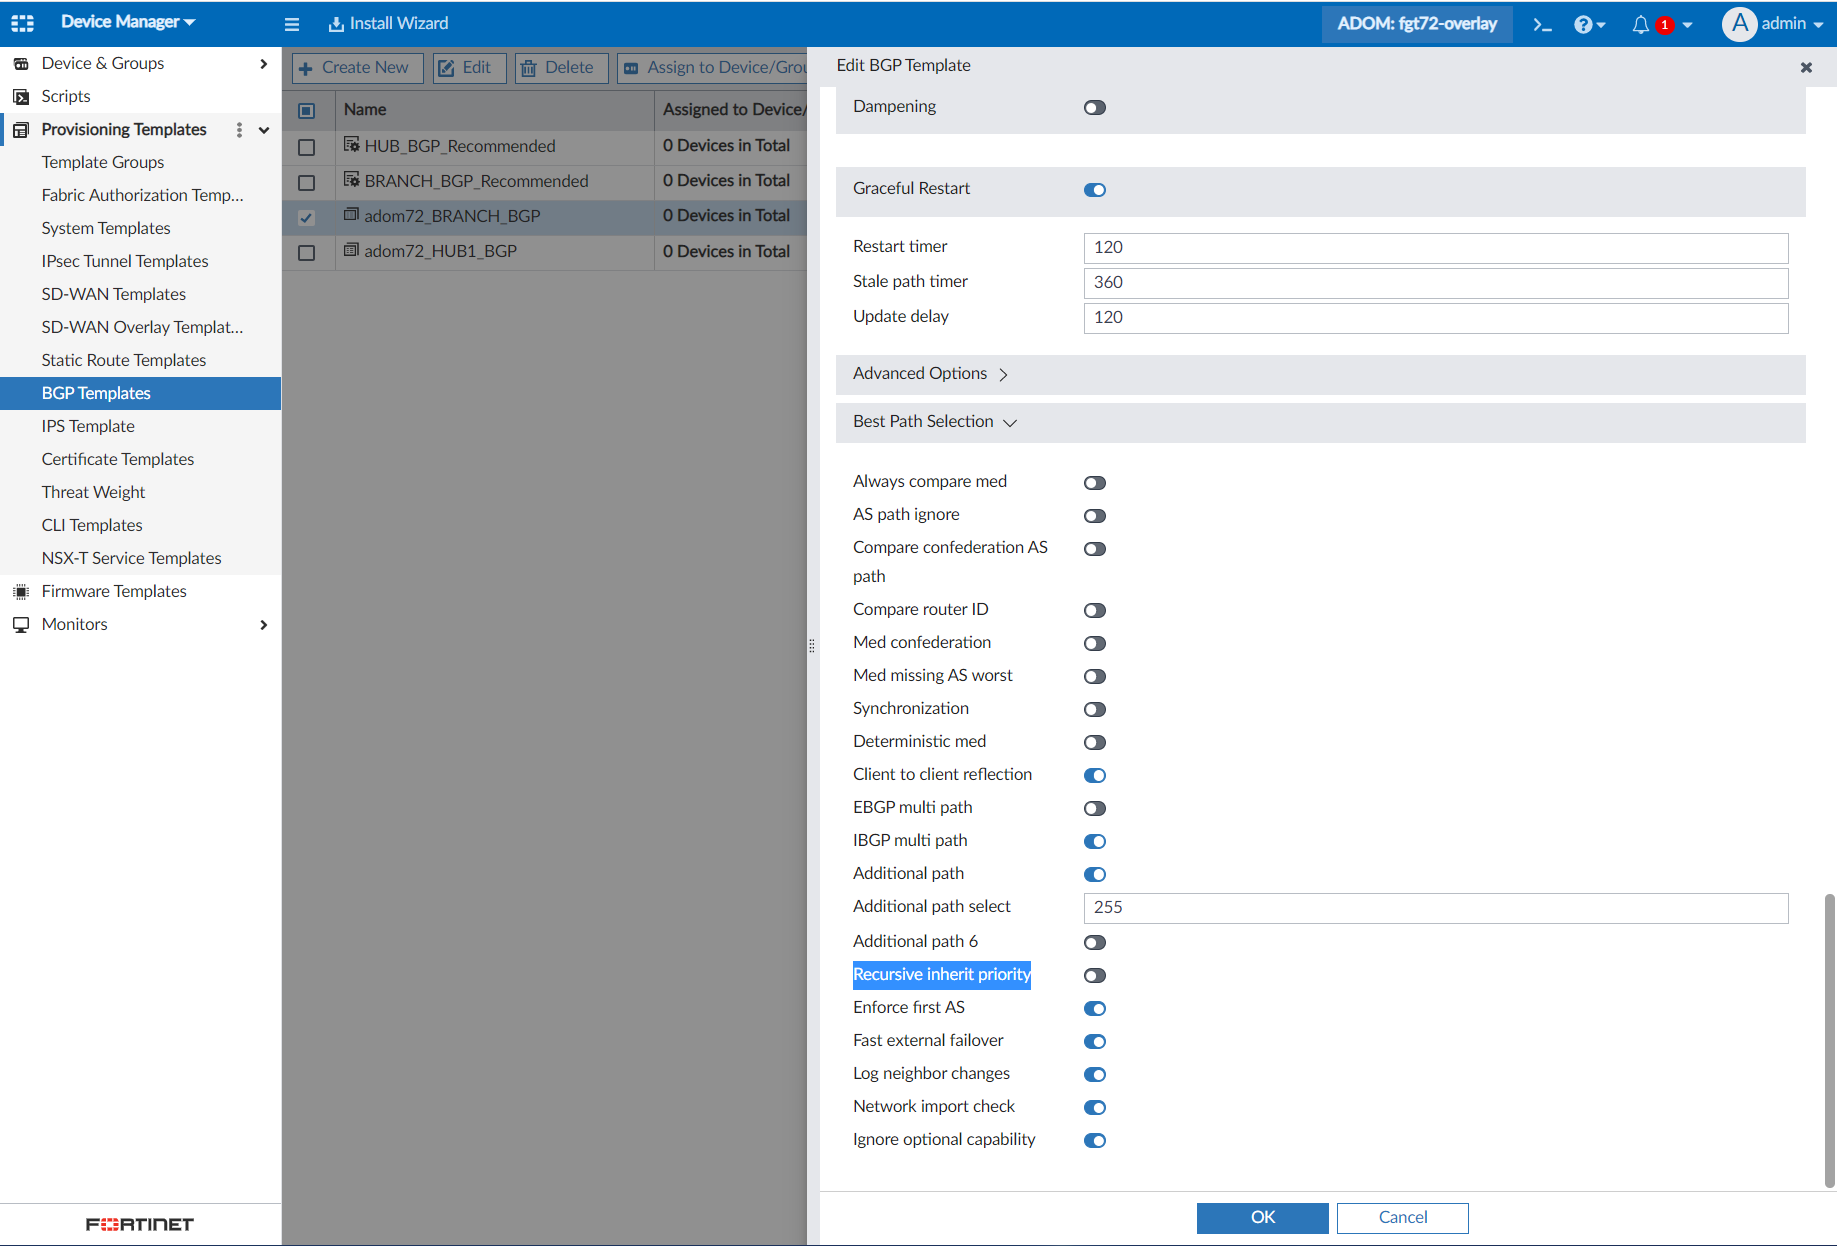Click the Edit toolbar button
The image size is (1837, 1246).
[469, 68]
